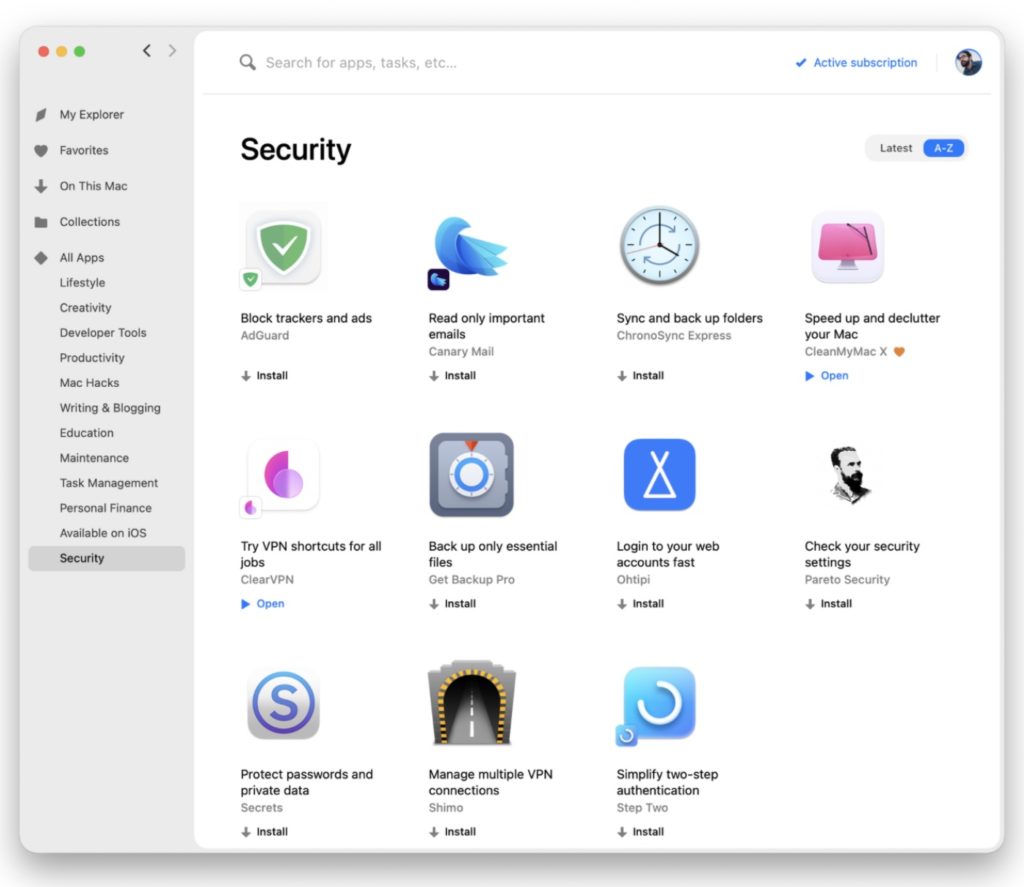This screenshot has height=887, width=1024.
Task: Open ClearVPN with the Open button
Action: pyautogui.click(x=264, y=604)
